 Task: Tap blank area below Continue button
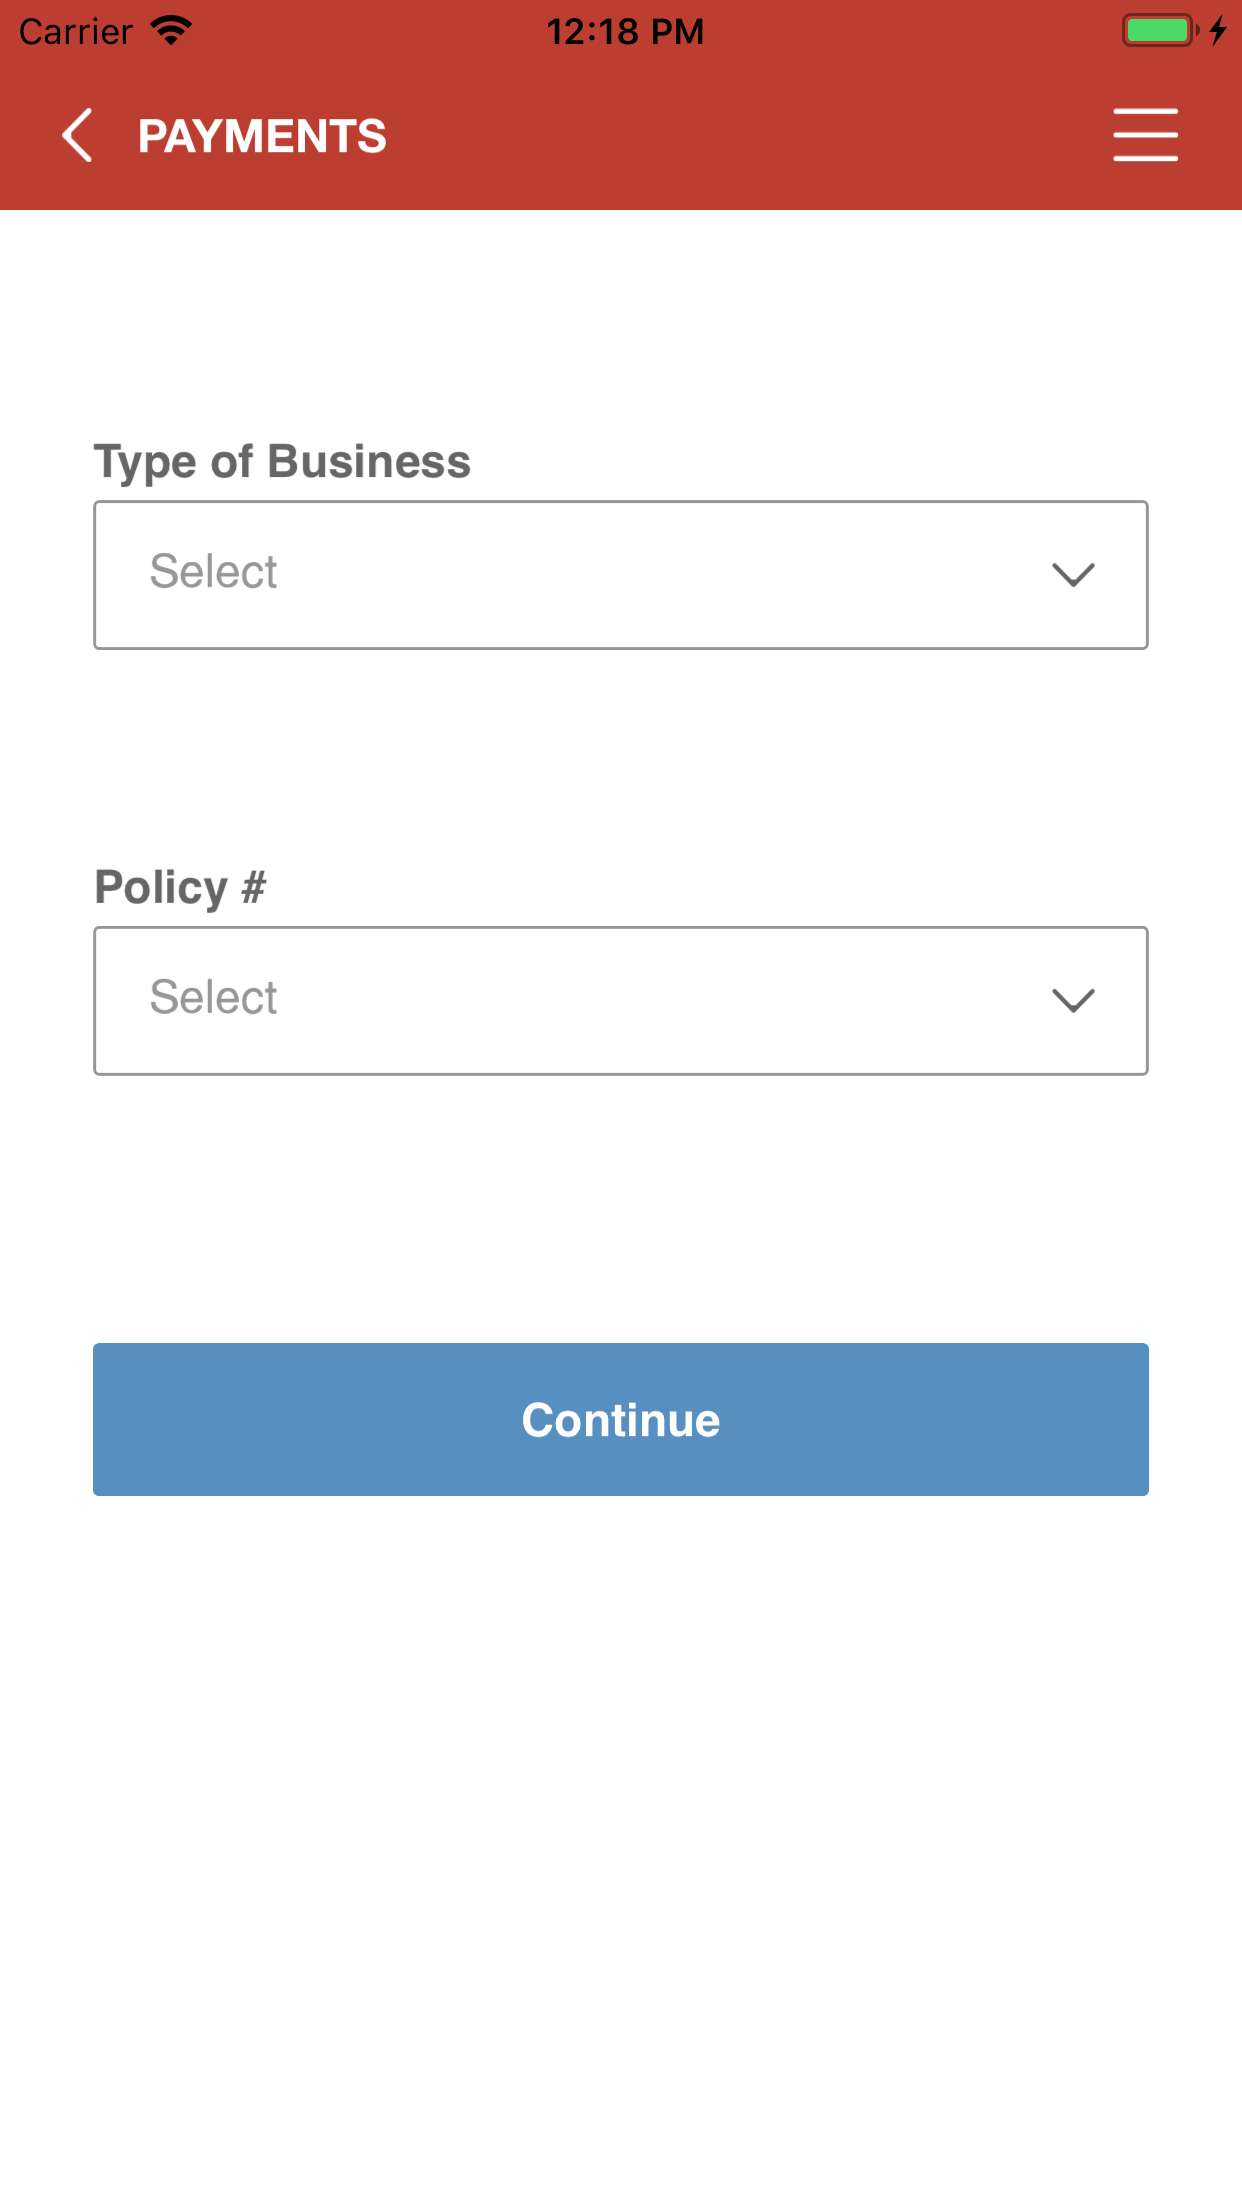point(621,1850)
